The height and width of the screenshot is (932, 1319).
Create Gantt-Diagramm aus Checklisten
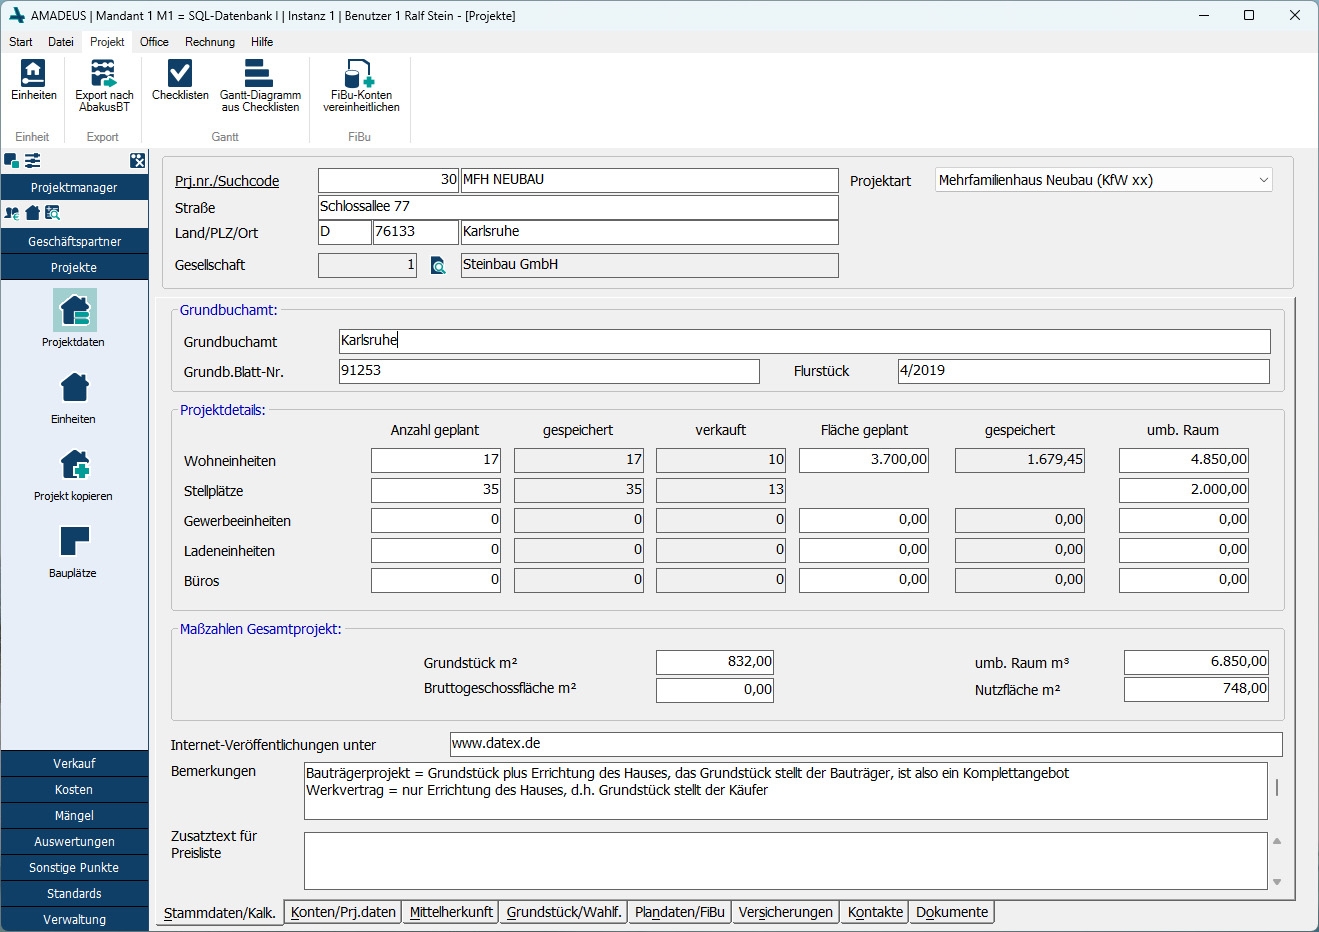pos(259,76)
